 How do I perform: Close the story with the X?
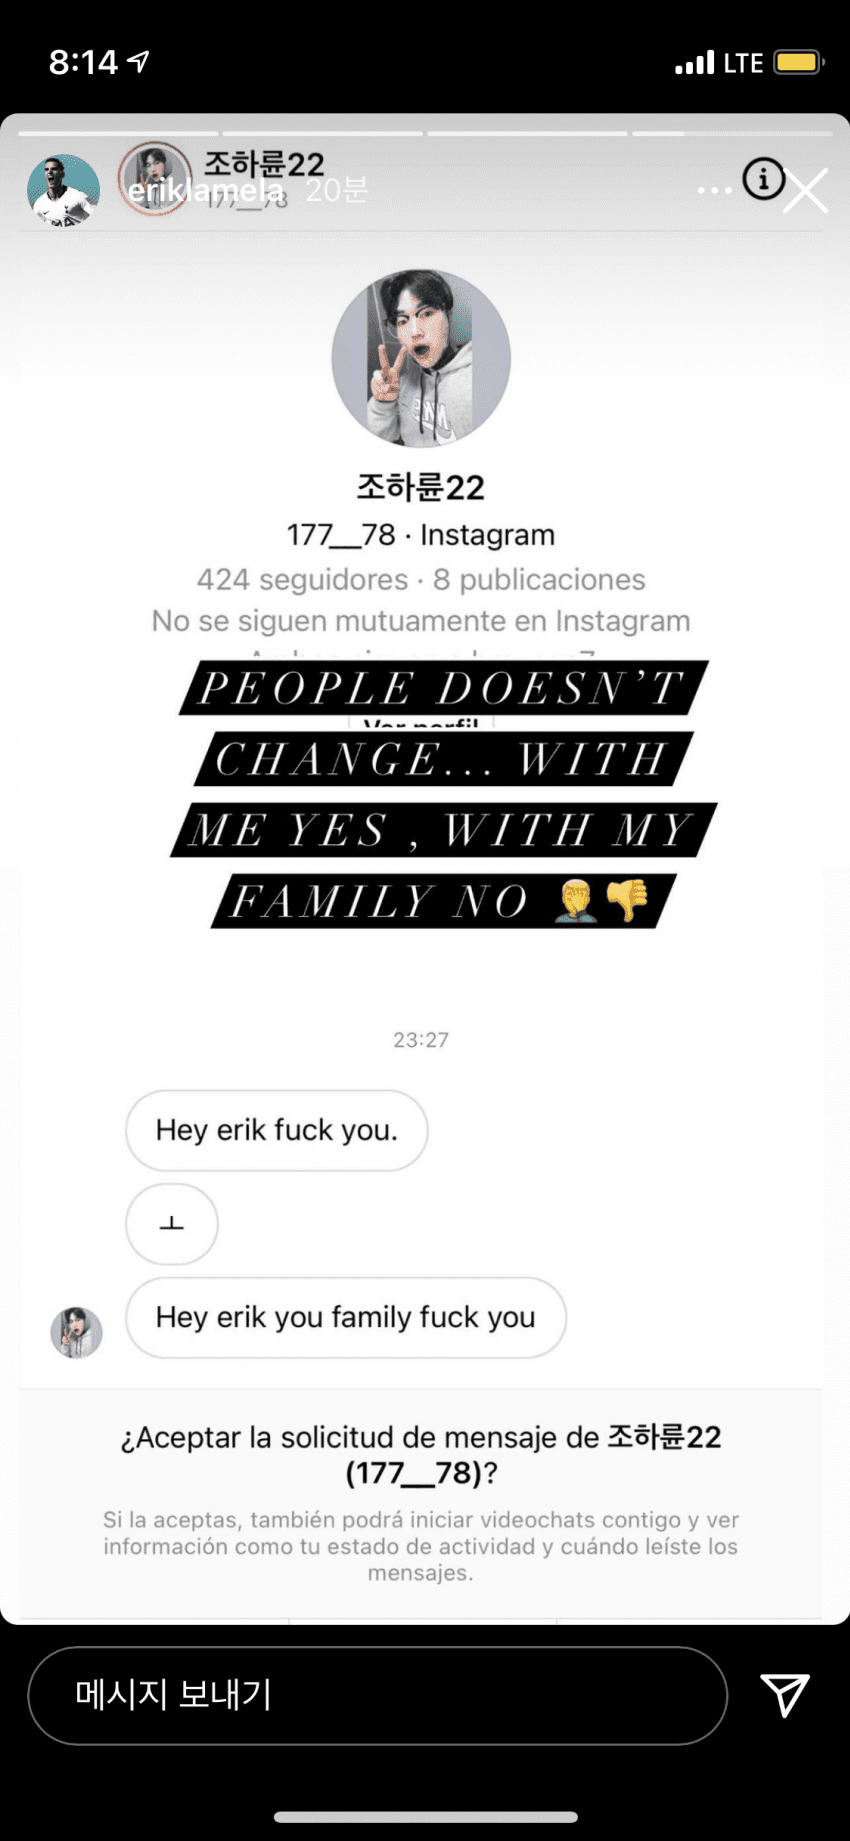(x=806, y=191)
